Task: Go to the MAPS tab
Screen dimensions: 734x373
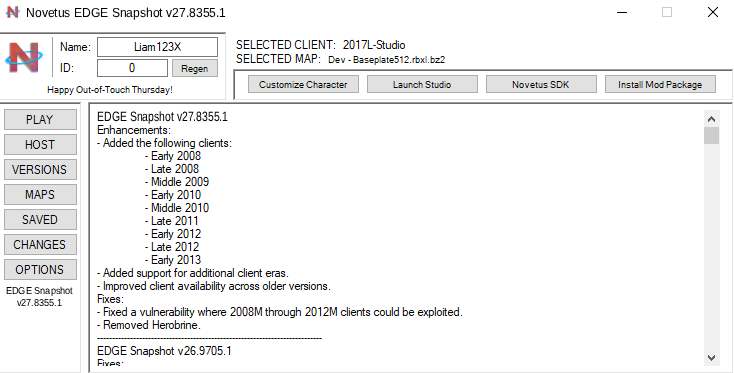Action: (40, 195)
